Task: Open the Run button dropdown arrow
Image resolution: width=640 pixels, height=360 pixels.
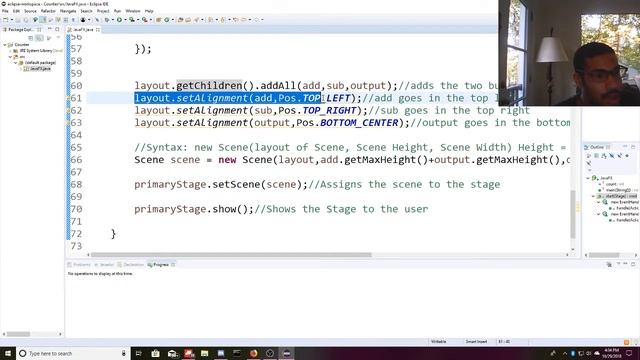Action: (x=125, y=20)
